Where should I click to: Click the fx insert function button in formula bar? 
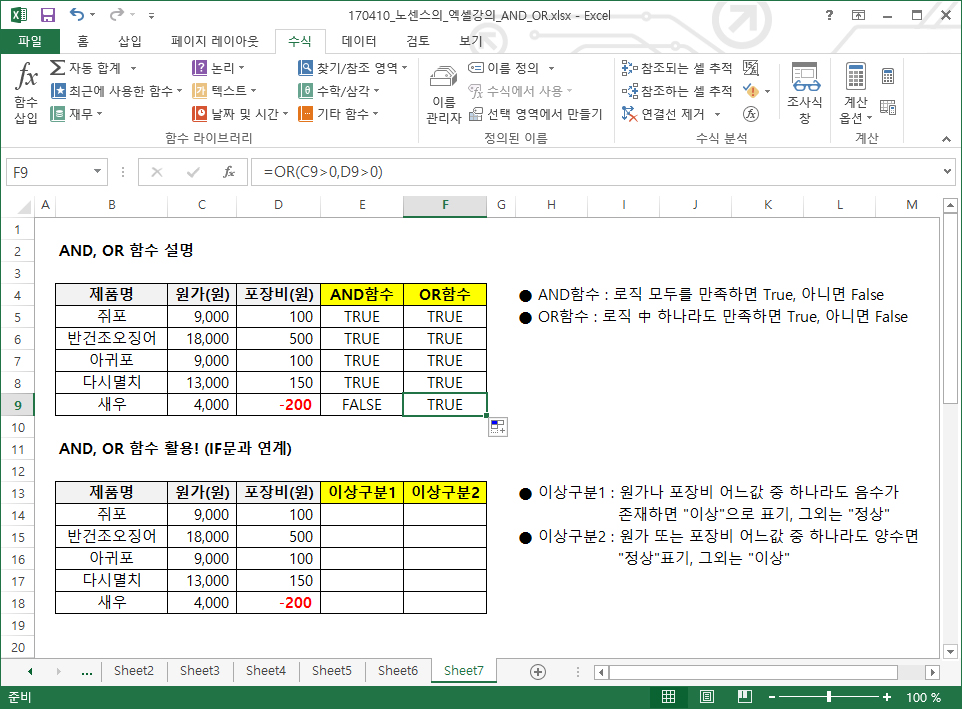[x=229, y=172]
